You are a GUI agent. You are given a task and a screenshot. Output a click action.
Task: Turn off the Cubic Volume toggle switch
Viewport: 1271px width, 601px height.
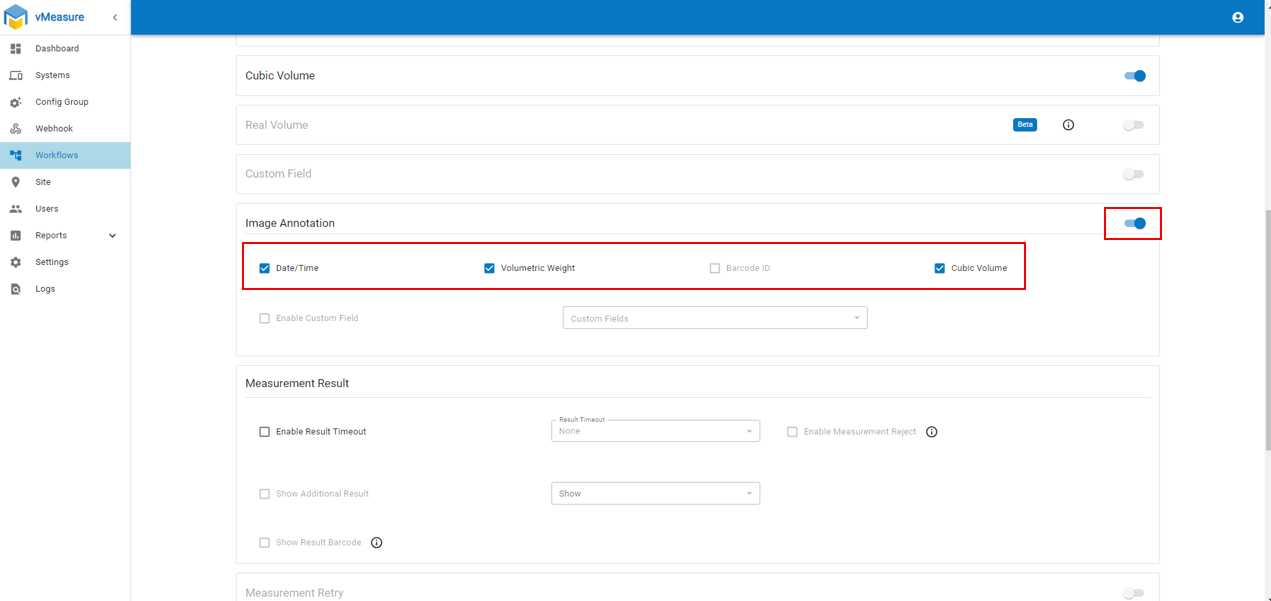tap(1134, 76)
